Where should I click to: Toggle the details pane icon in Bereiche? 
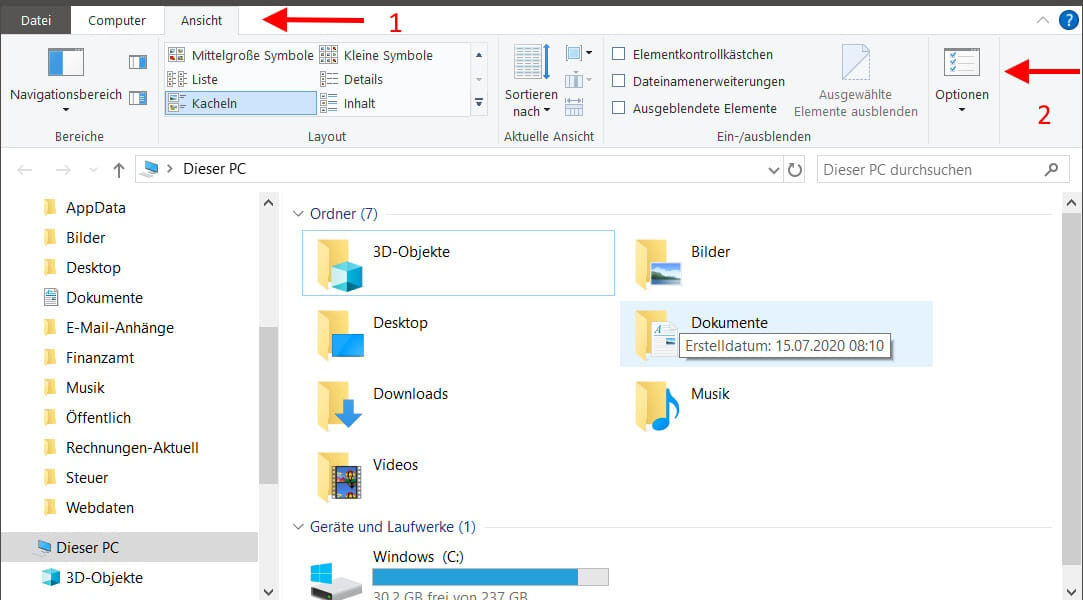tap(138, 98)
